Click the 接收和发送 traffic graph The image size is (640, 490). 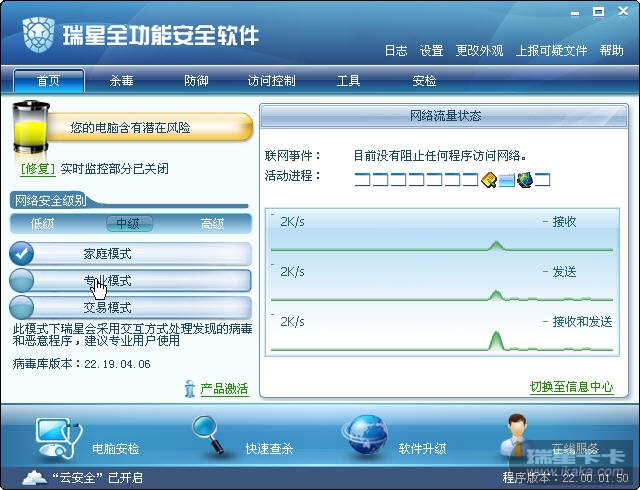pyautogui.click(x=442, y=333)
